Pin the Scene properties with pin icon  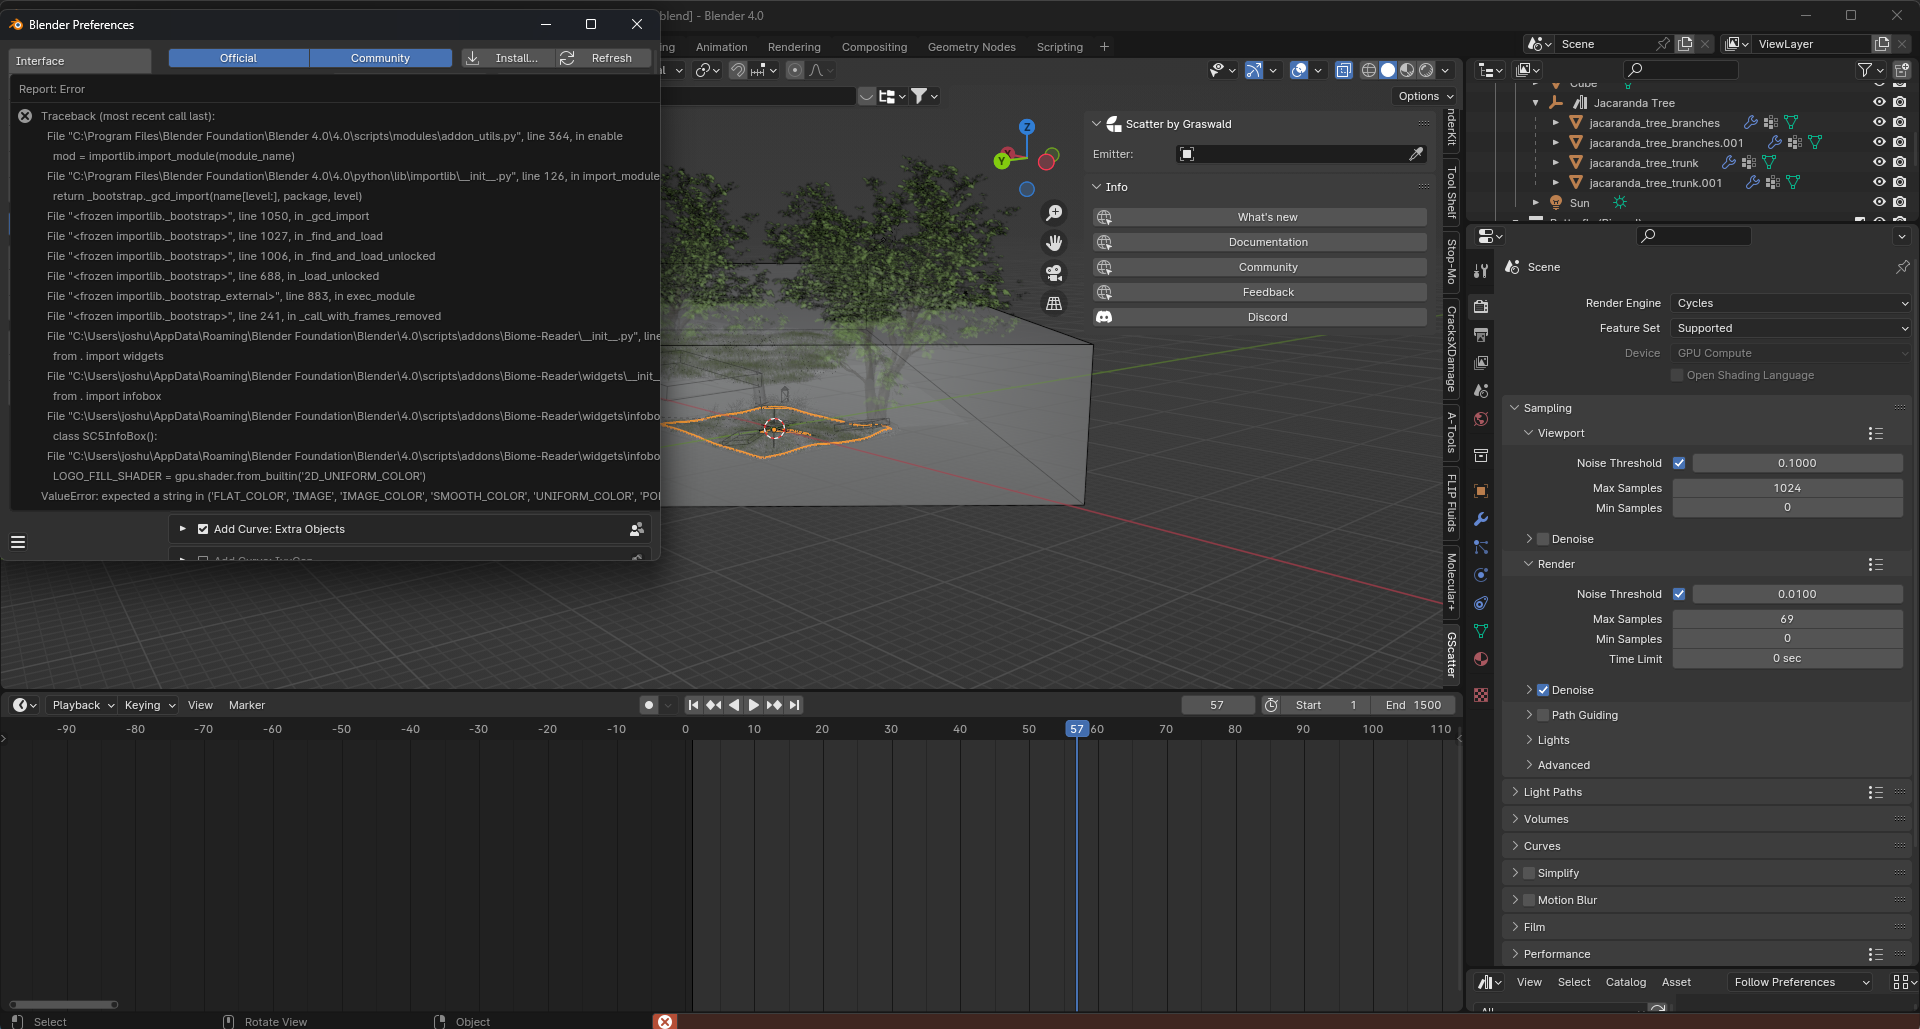pos(1902,267)
